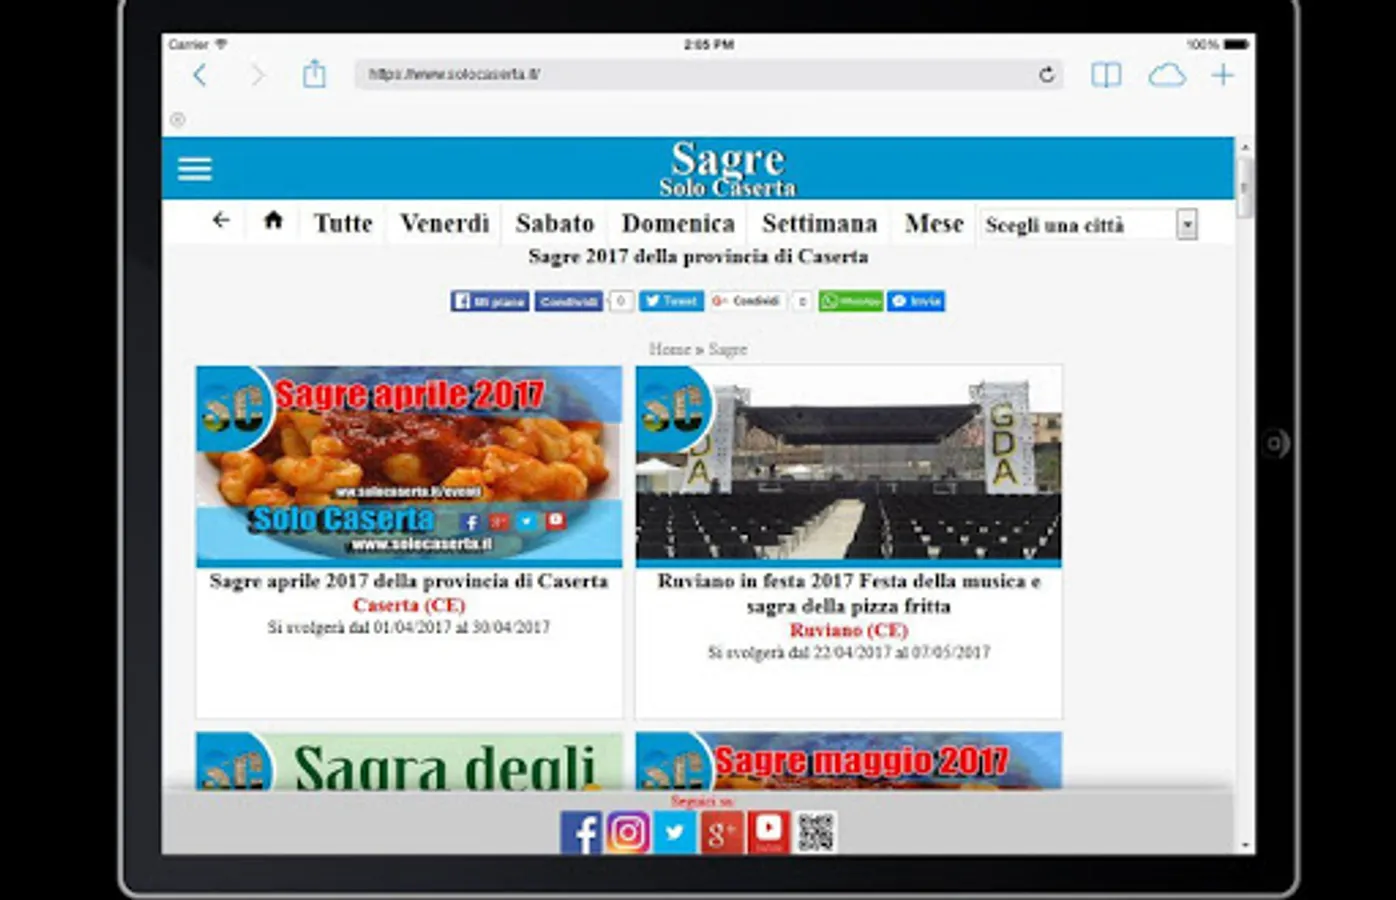
Task: Select the Domenica filter tab
Action: click(678, 223)
